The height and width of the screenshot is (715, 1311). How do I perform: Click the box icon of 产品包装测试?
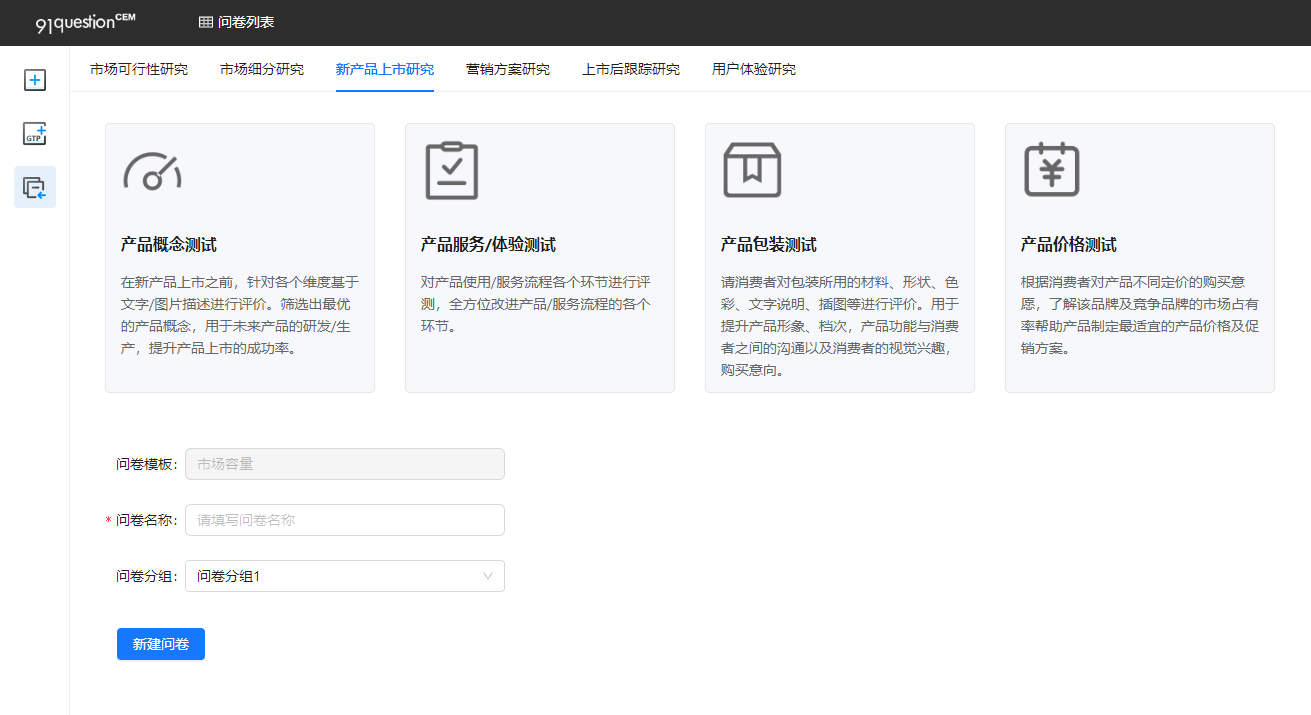coord(752,170)
